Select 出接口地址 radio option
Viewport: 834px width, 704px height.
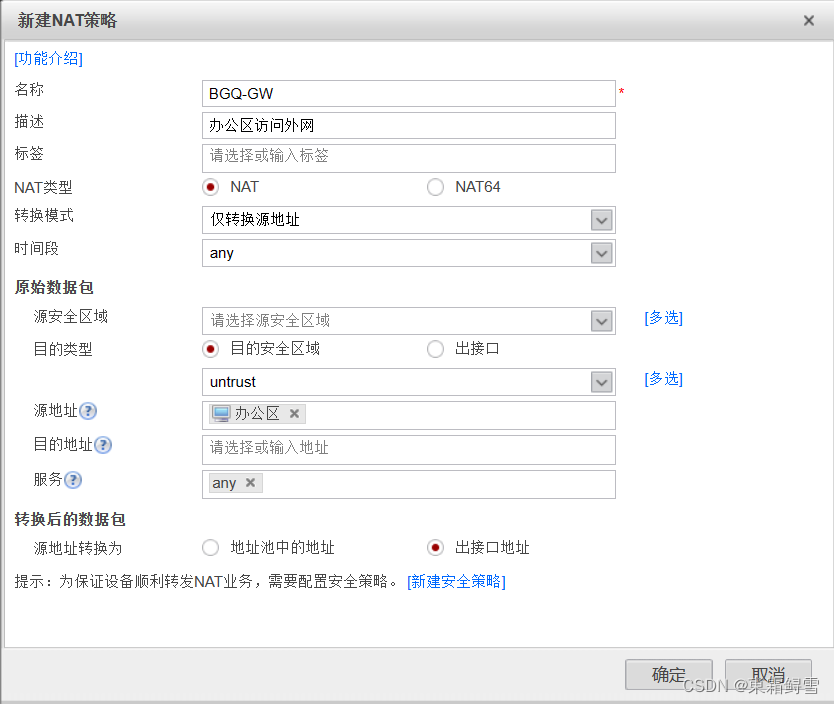pos(435,548)
